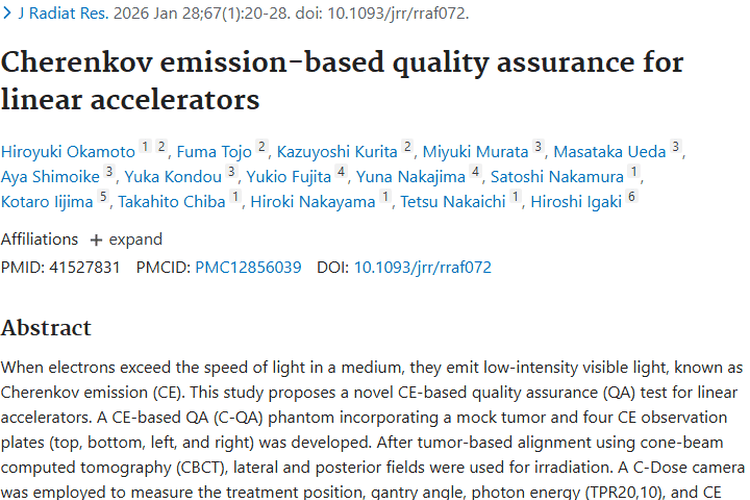Follow the DOI 10.1093/jrr/rraf072 link
Screen dimensions: 750x500
pyautogui.click(x=422, y=267)
